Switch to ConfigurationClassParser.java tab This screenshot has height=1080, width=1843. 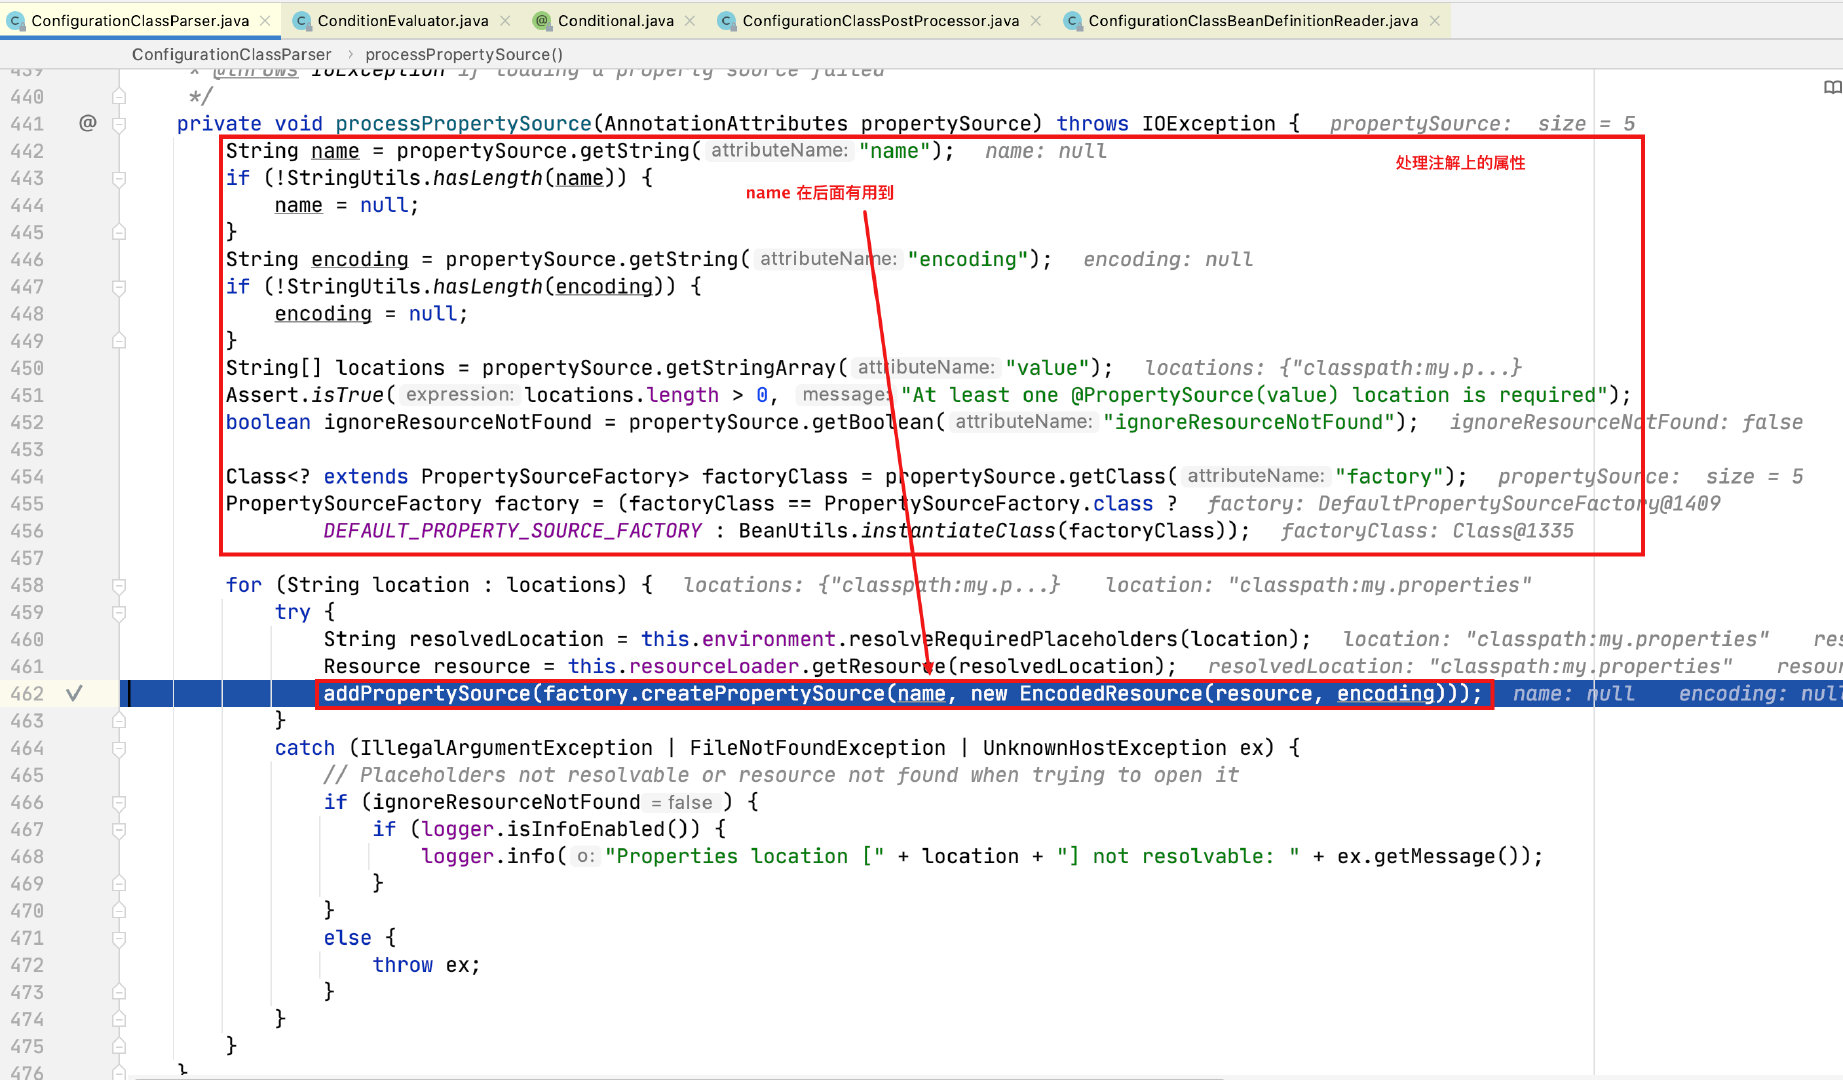point(140,20)
